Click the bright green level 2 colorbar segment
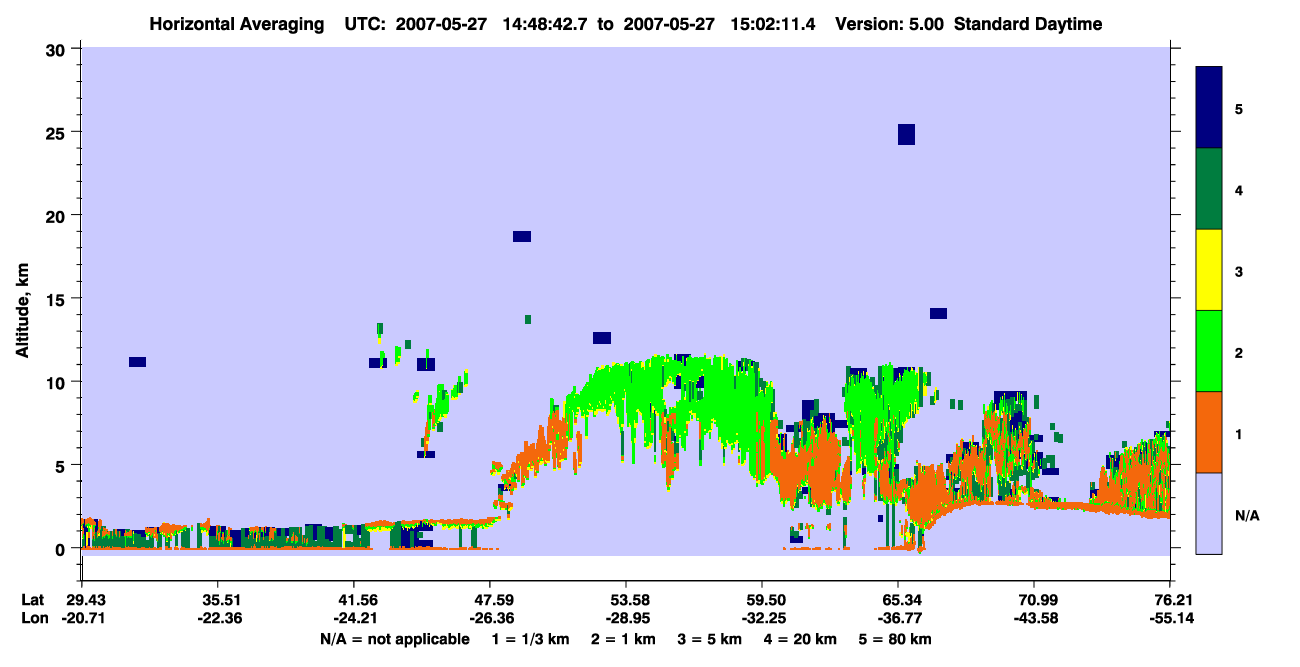 1209,351
